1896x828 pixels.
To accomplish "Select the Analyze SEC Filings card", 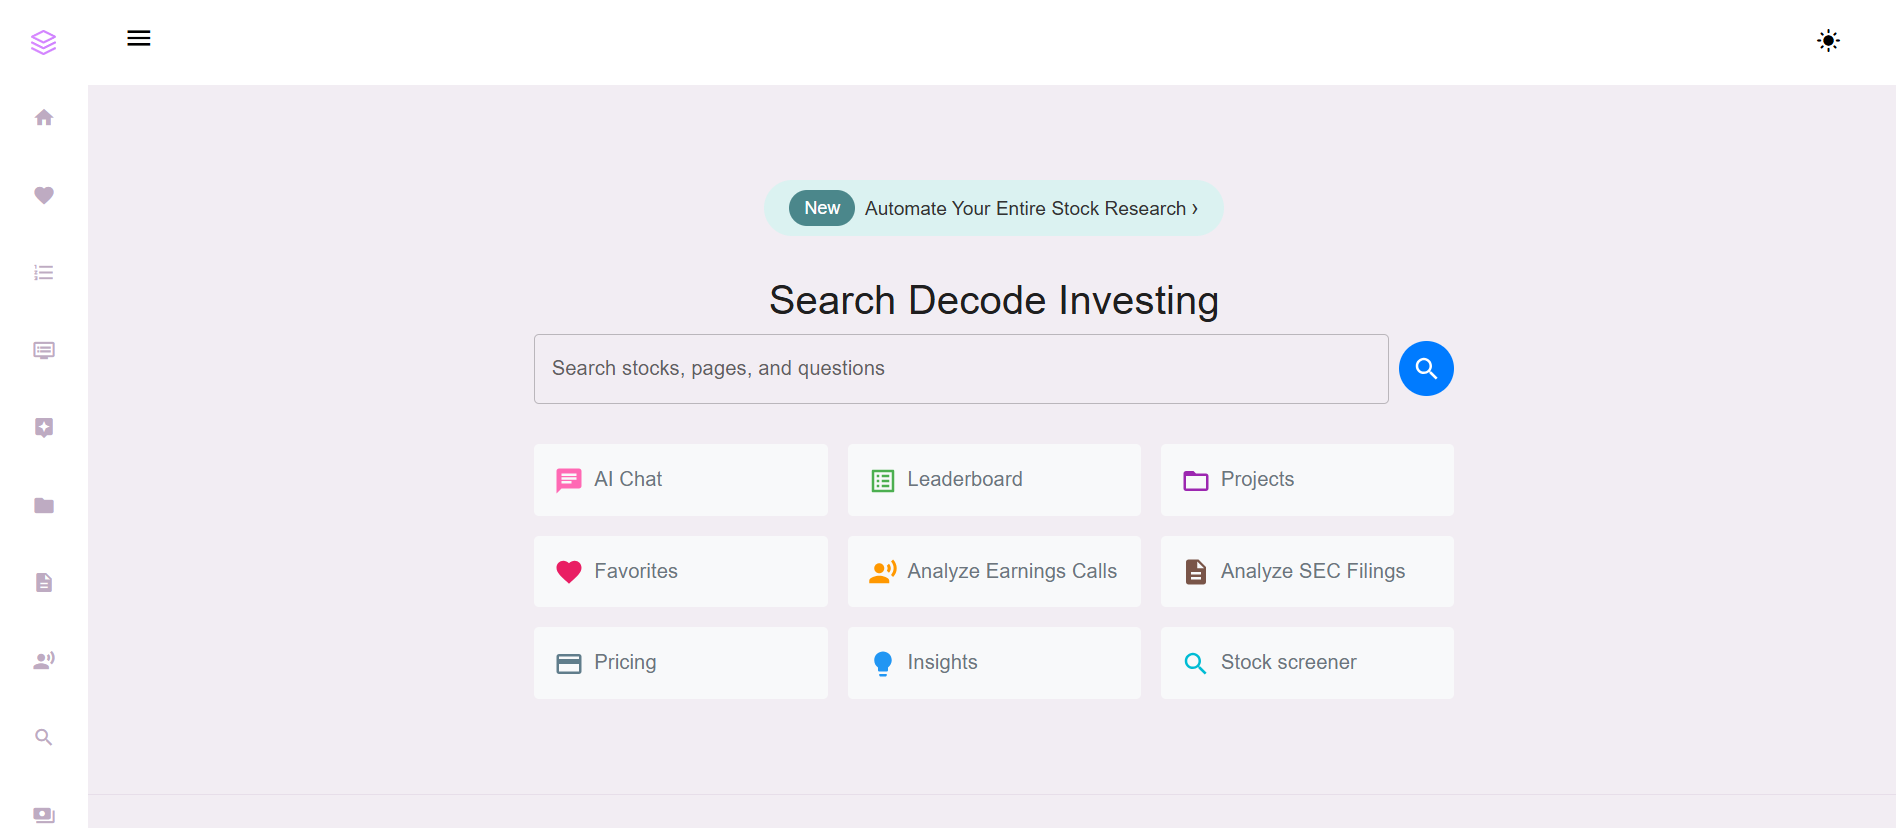I will pos(1307,571).
